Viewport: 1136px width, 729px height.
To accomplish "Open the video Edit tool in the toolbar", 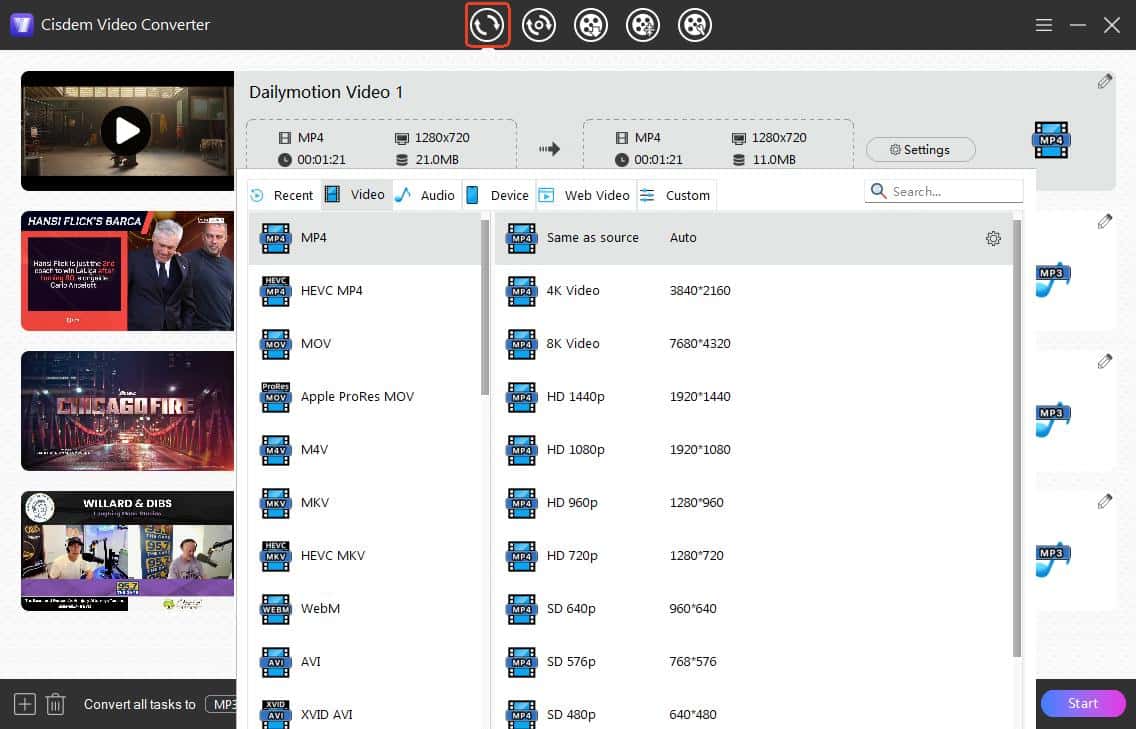I will pos(695,25).
